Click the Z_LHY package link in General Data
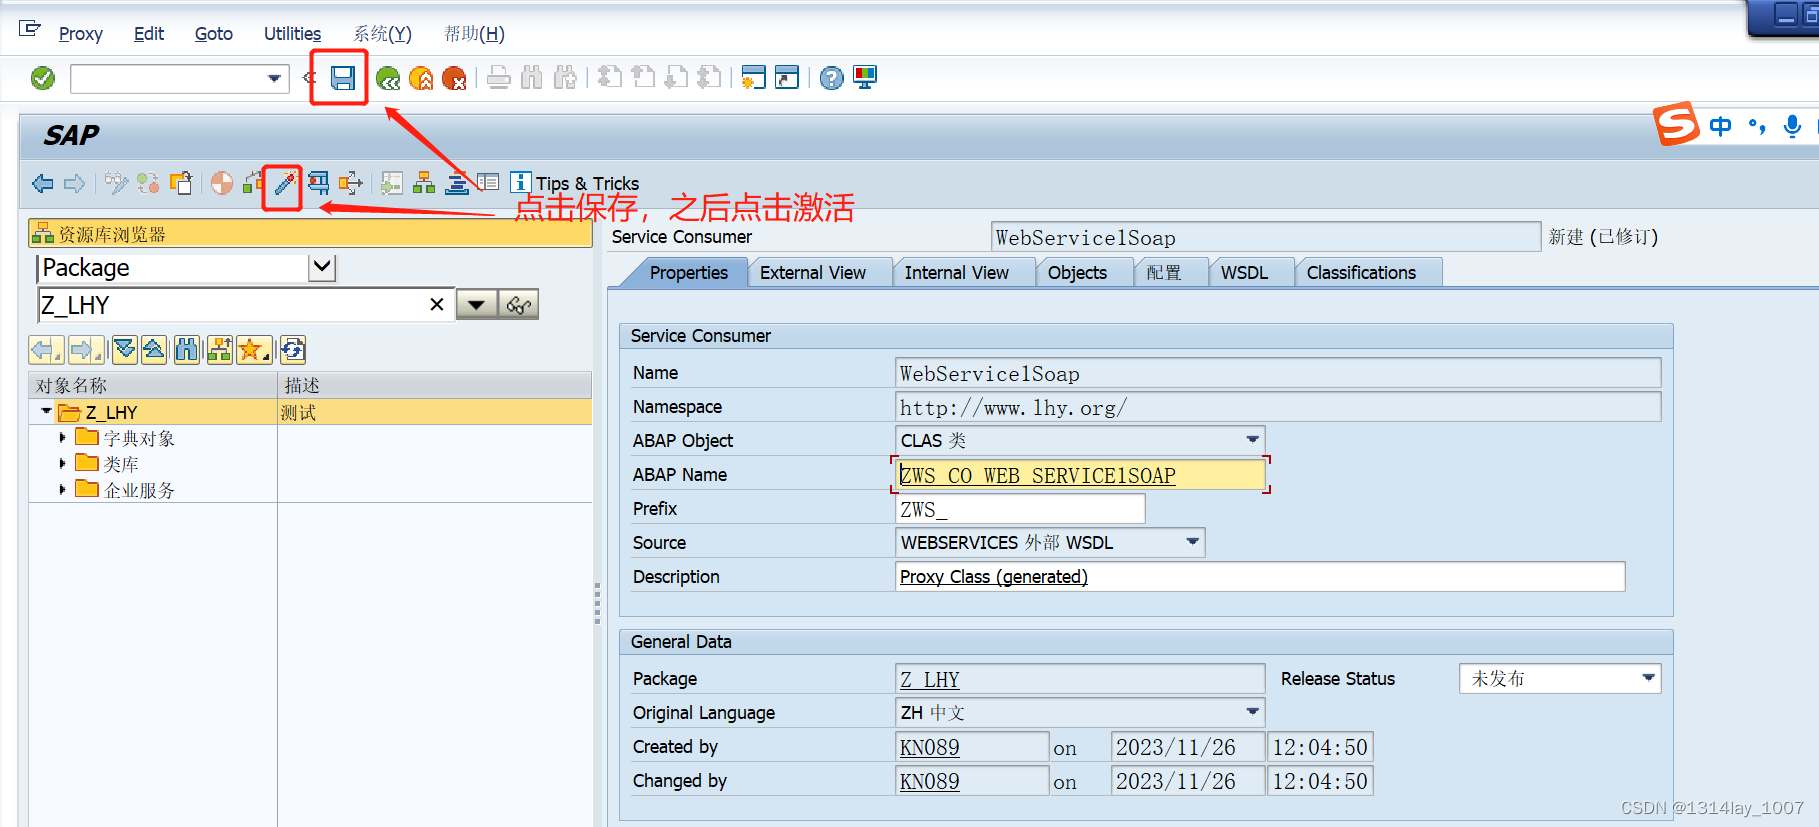 (930, 680)
